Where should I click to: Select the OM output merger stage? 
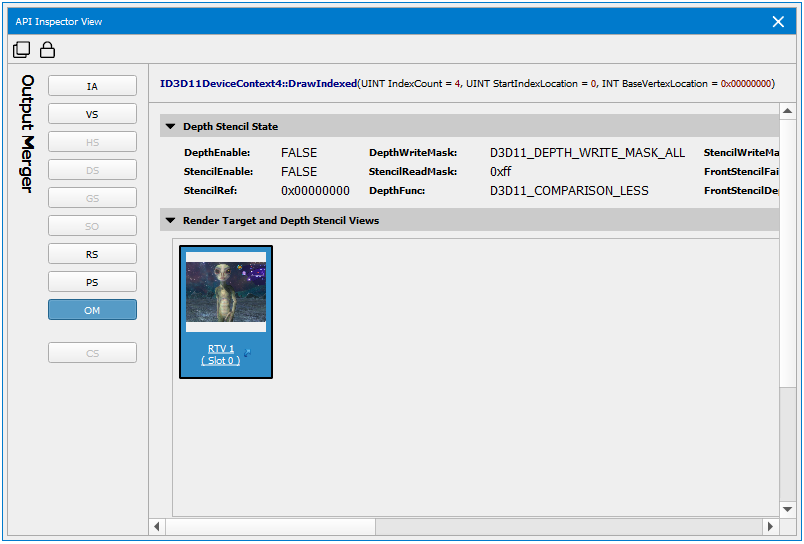pos(92,310)
